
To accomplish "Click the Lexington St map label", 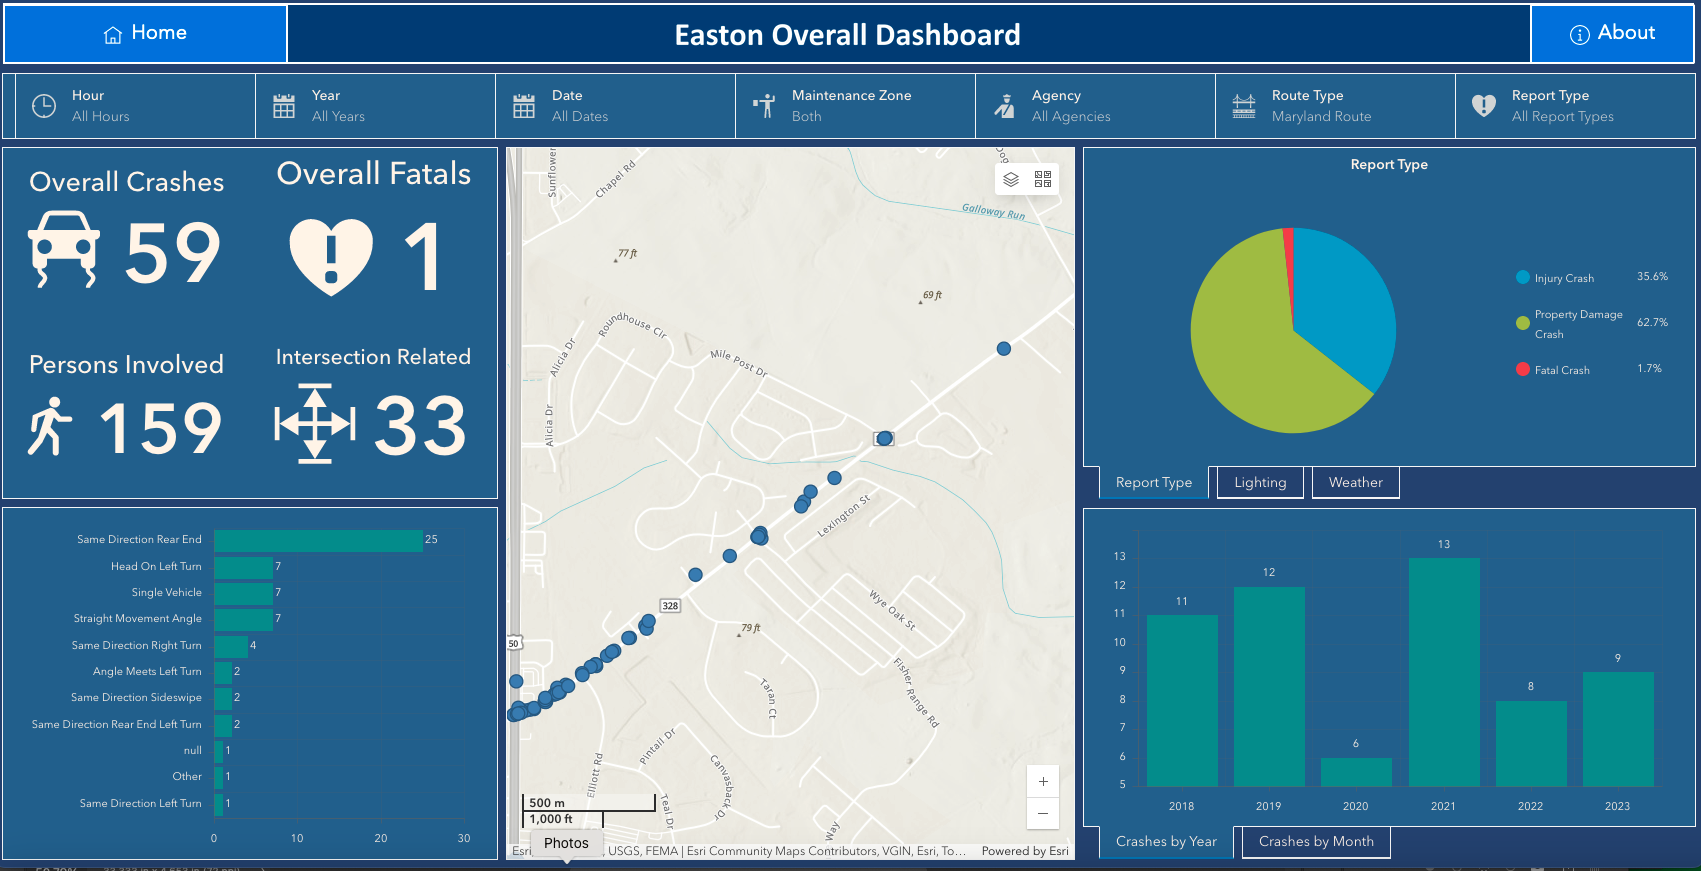I will (x=844, y=516).
